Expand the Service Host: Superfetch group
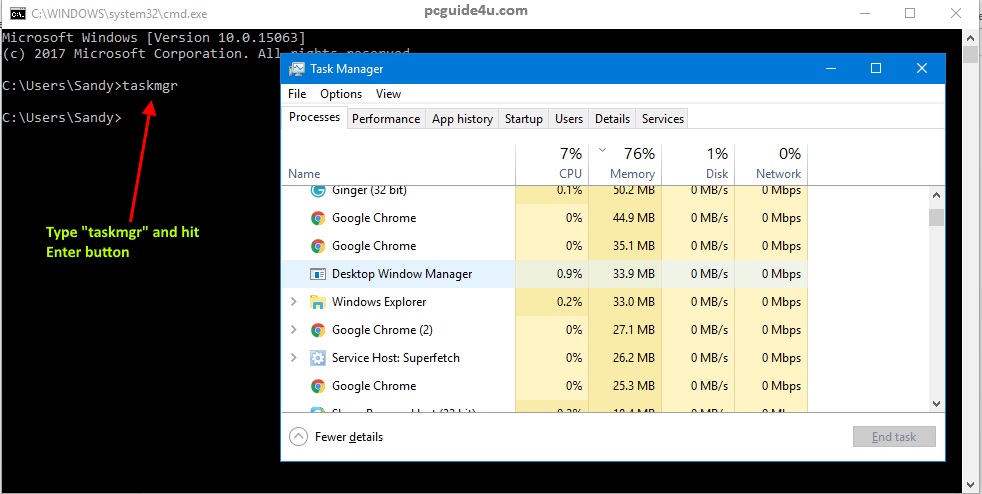Image resolution: width=982 pixels, height=494 pixels. (293, 358)
